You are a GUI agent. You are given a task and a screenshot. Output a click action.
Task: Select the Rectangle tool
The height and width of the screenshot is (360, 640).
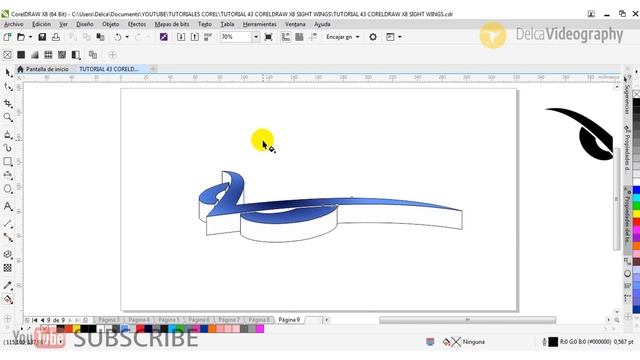tap(8, 162)
